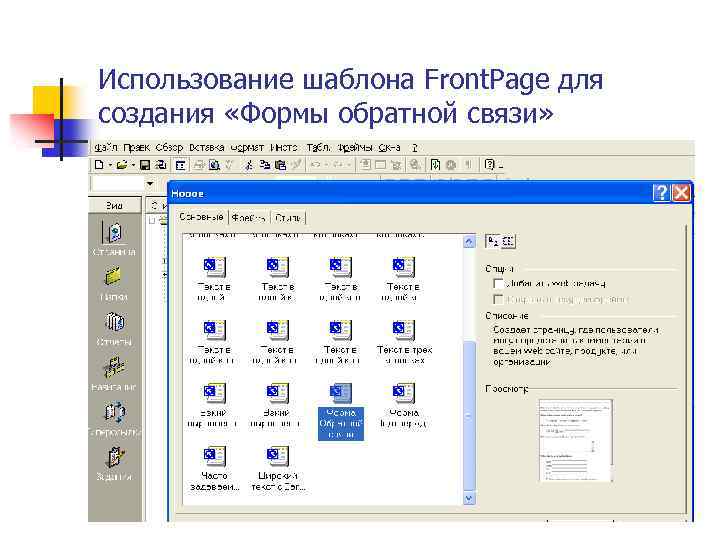Open the Задачи (Tasks) view icon

tap(114, 456)
